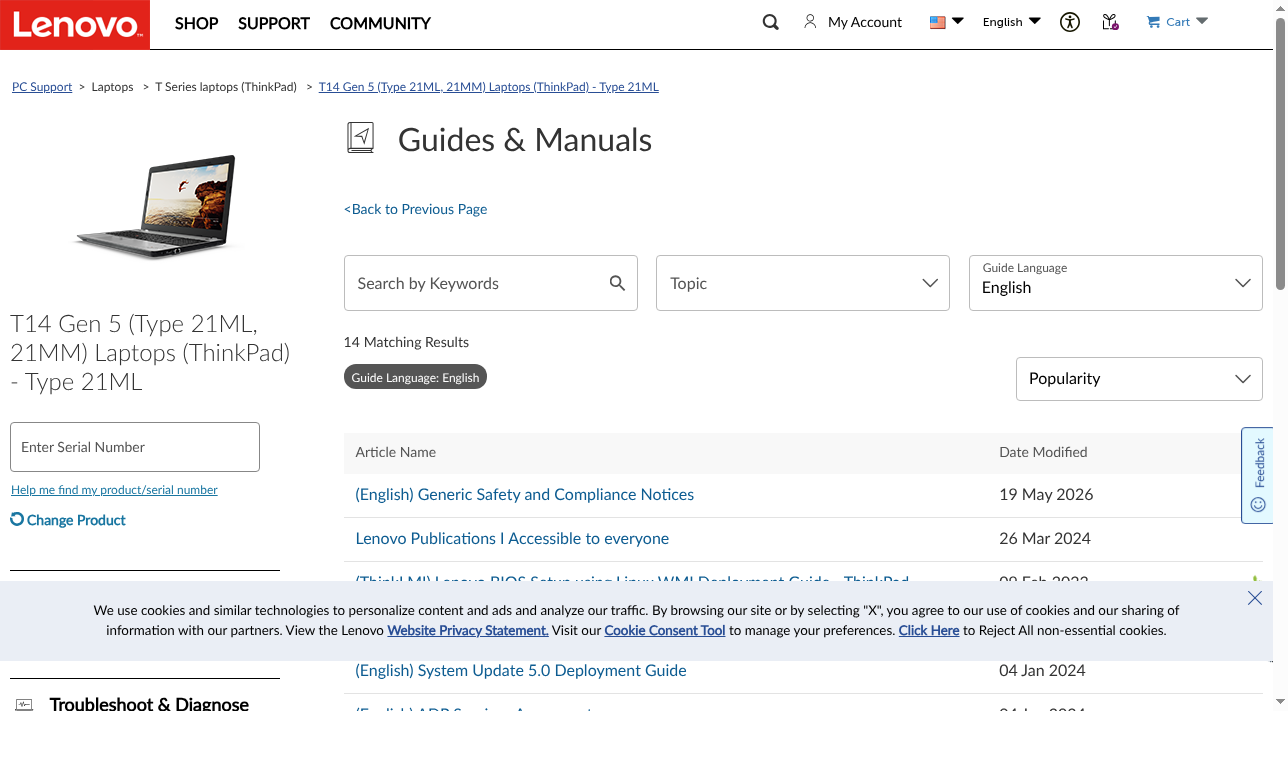Open Lenovo Publications Accessible to everyone article
Screen dimensions: 1288x763
(512, 538)
